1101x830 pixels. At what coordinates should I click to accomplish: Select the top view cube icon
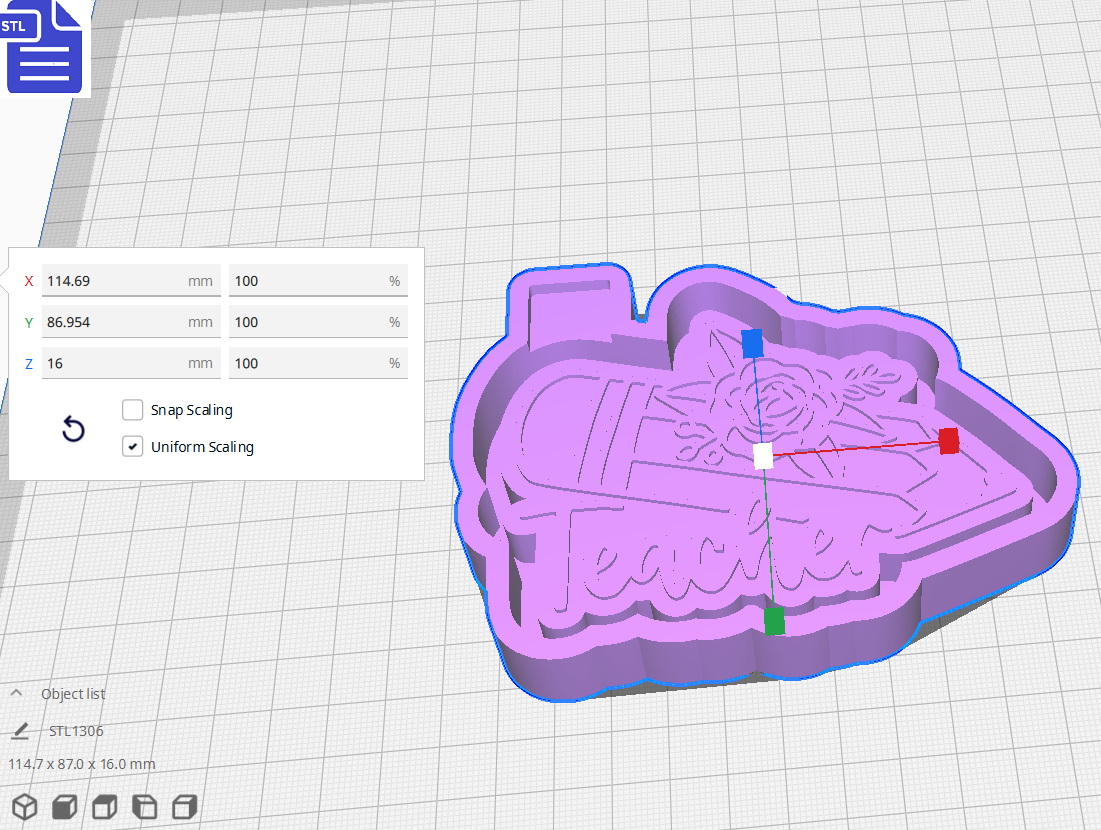point(104,807)
